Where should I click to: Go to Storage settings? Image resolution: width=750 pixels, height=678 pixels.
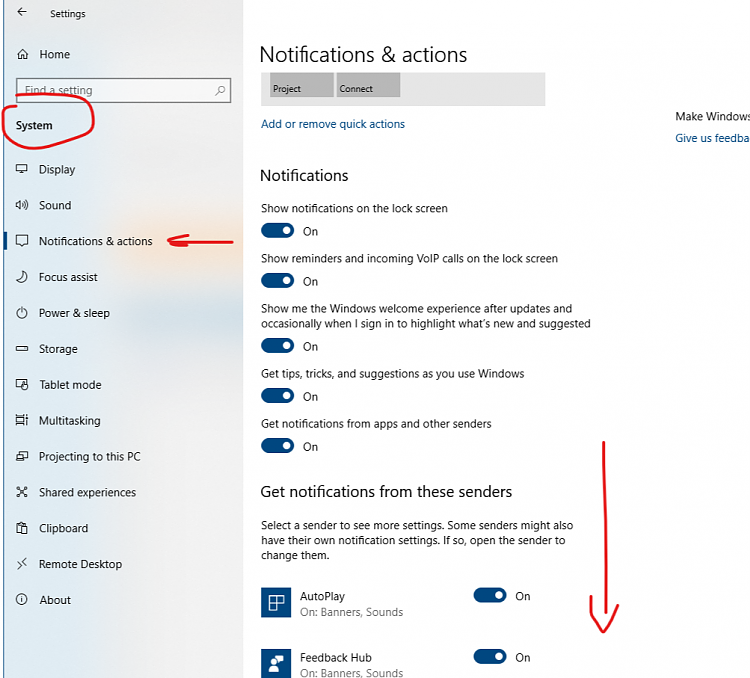(58, 349)
